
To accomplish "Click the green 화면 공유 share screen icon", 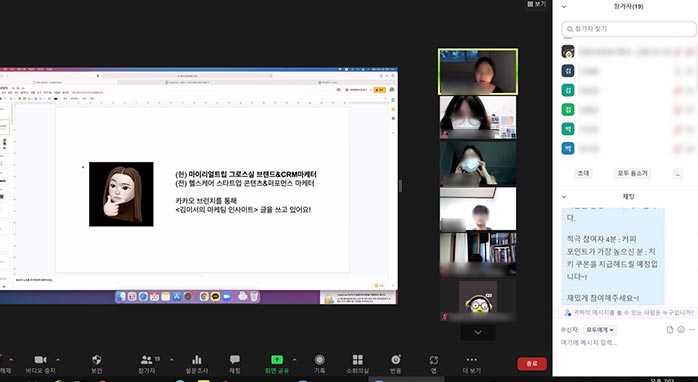I will [277, 359].
